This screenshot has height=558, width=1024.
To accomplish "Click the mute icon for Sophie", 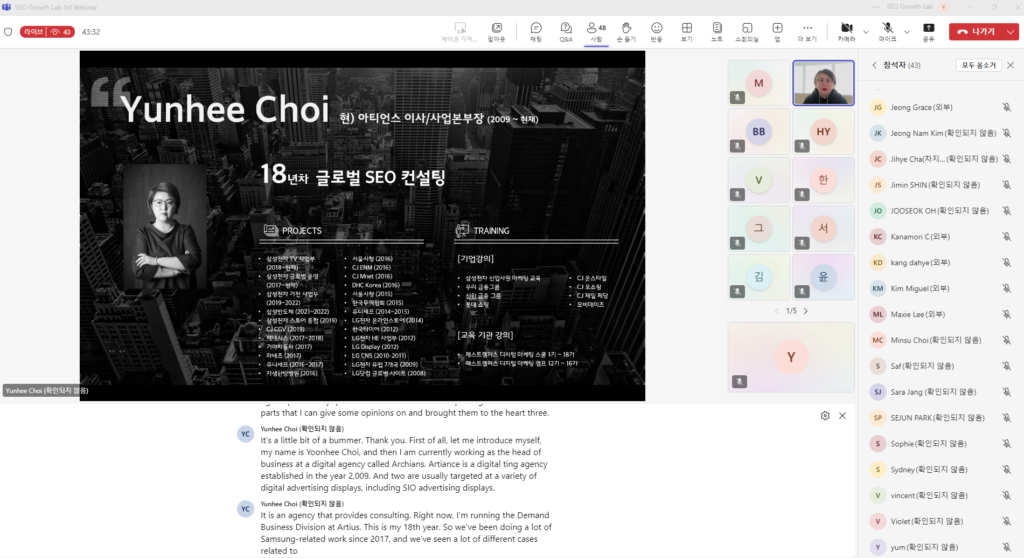I will (1006, 444).
